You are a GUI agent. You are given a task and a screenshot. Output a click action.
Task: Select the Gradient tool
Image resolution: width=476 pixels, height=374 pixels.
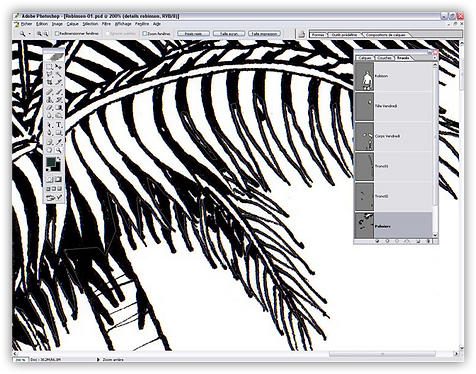tap(59, 108)
